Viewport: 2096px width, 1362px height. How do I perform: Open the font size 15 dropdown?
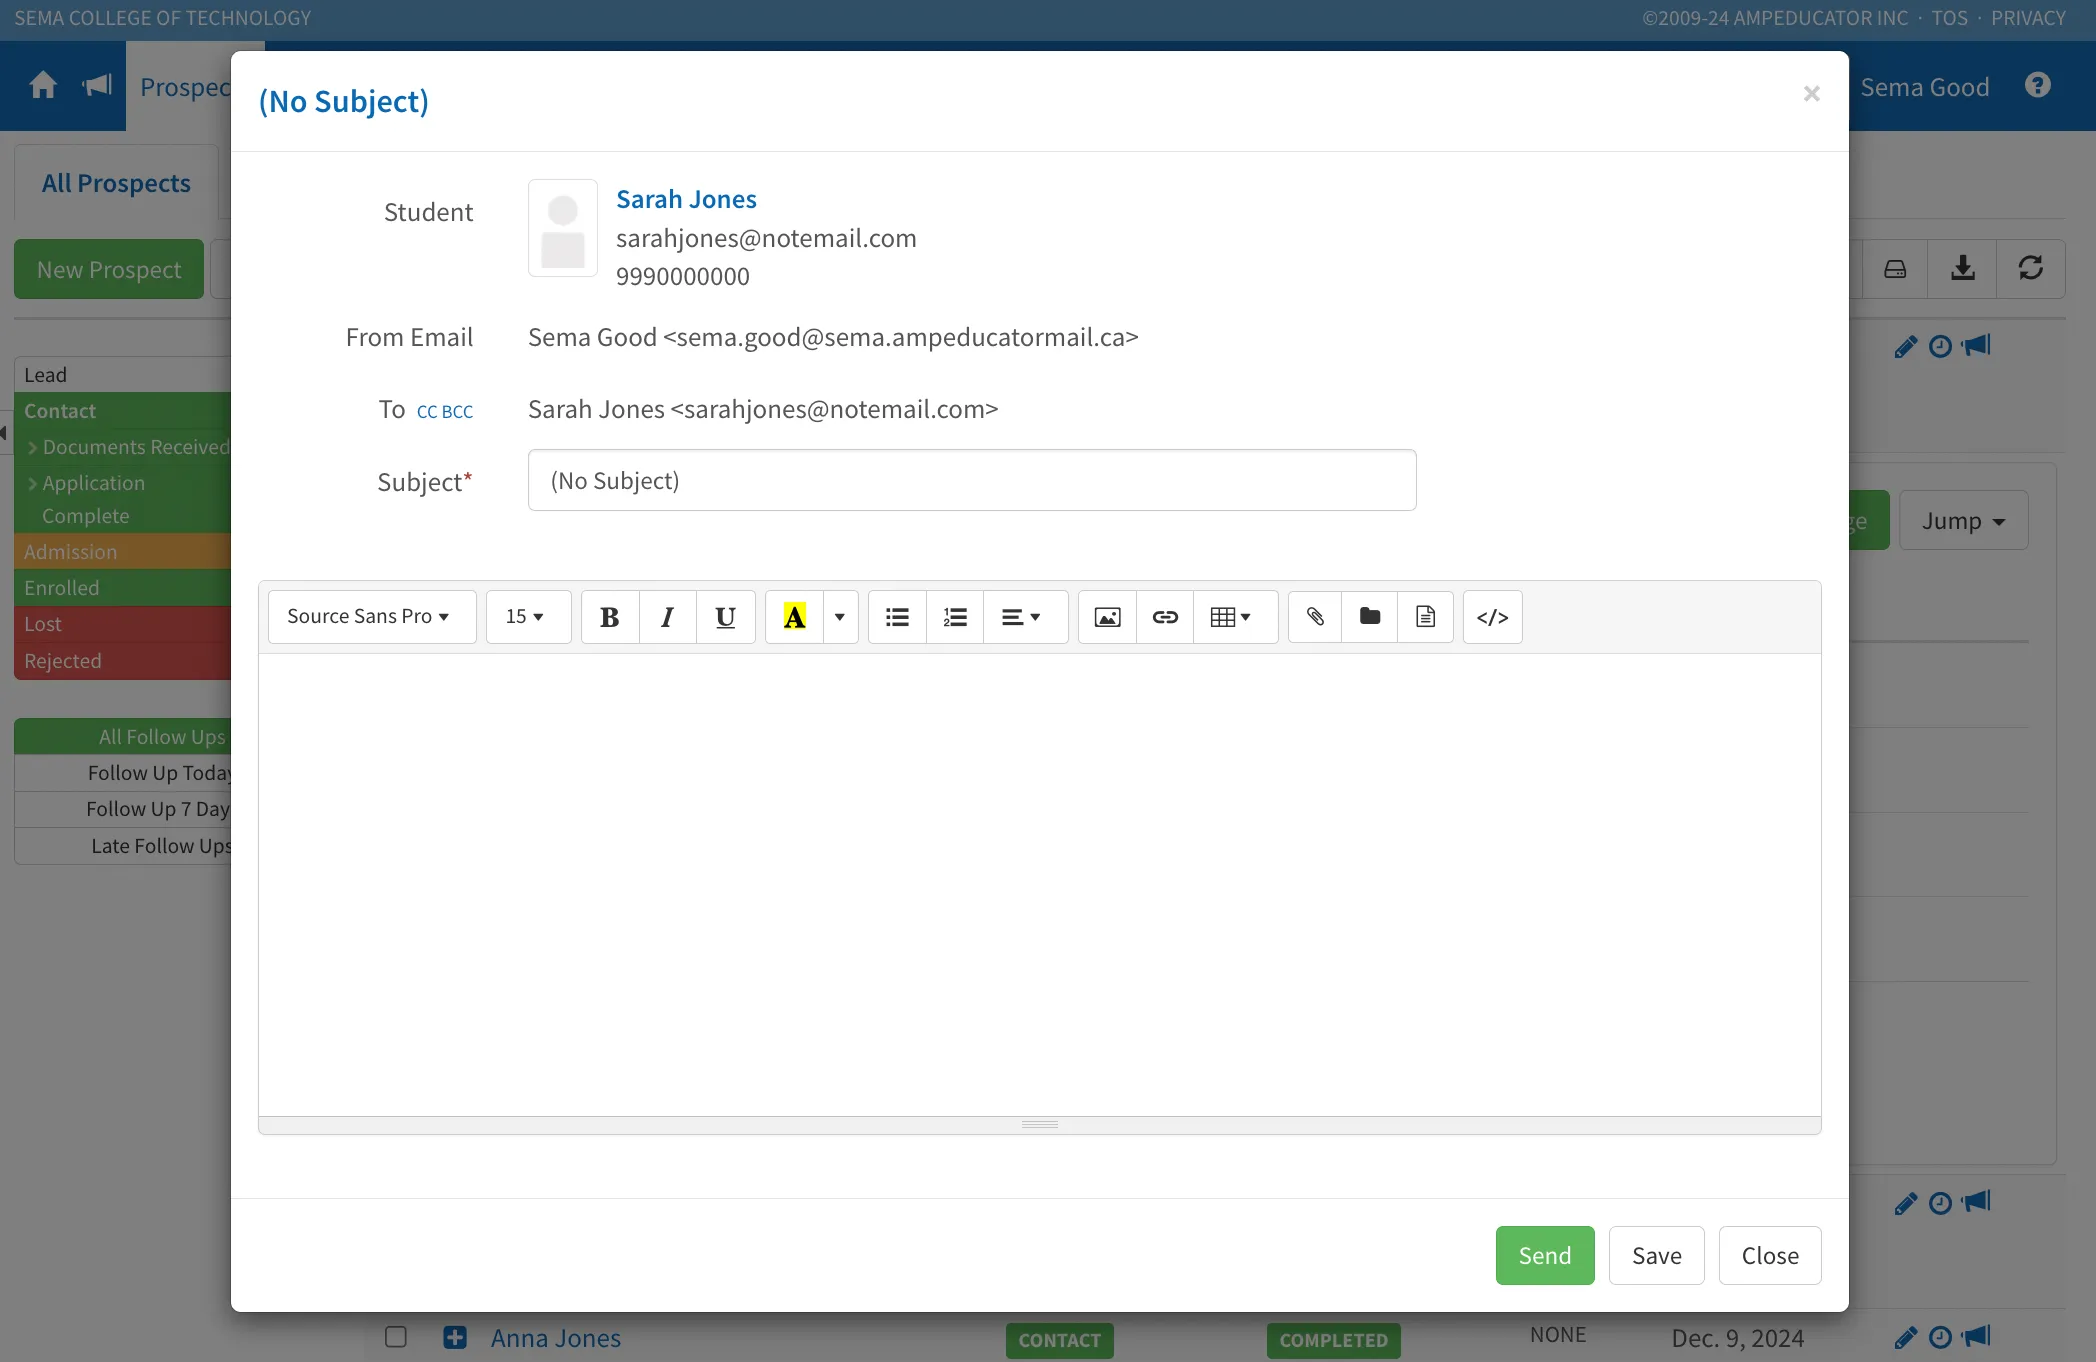click(528, 617)
